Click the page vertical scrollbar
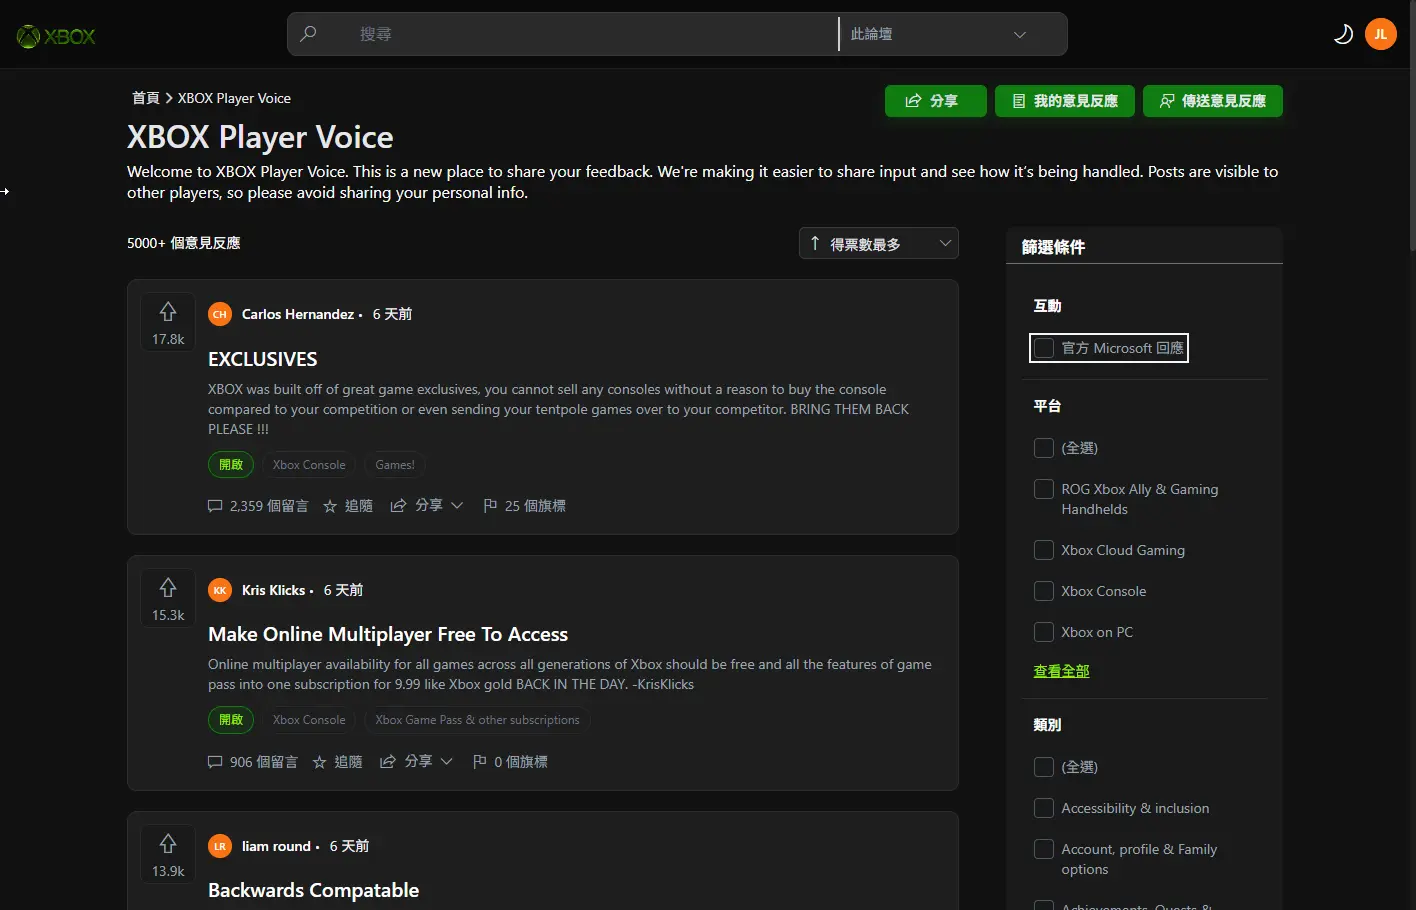This screenshot has width=1416, height=910. click(1411, 125)
